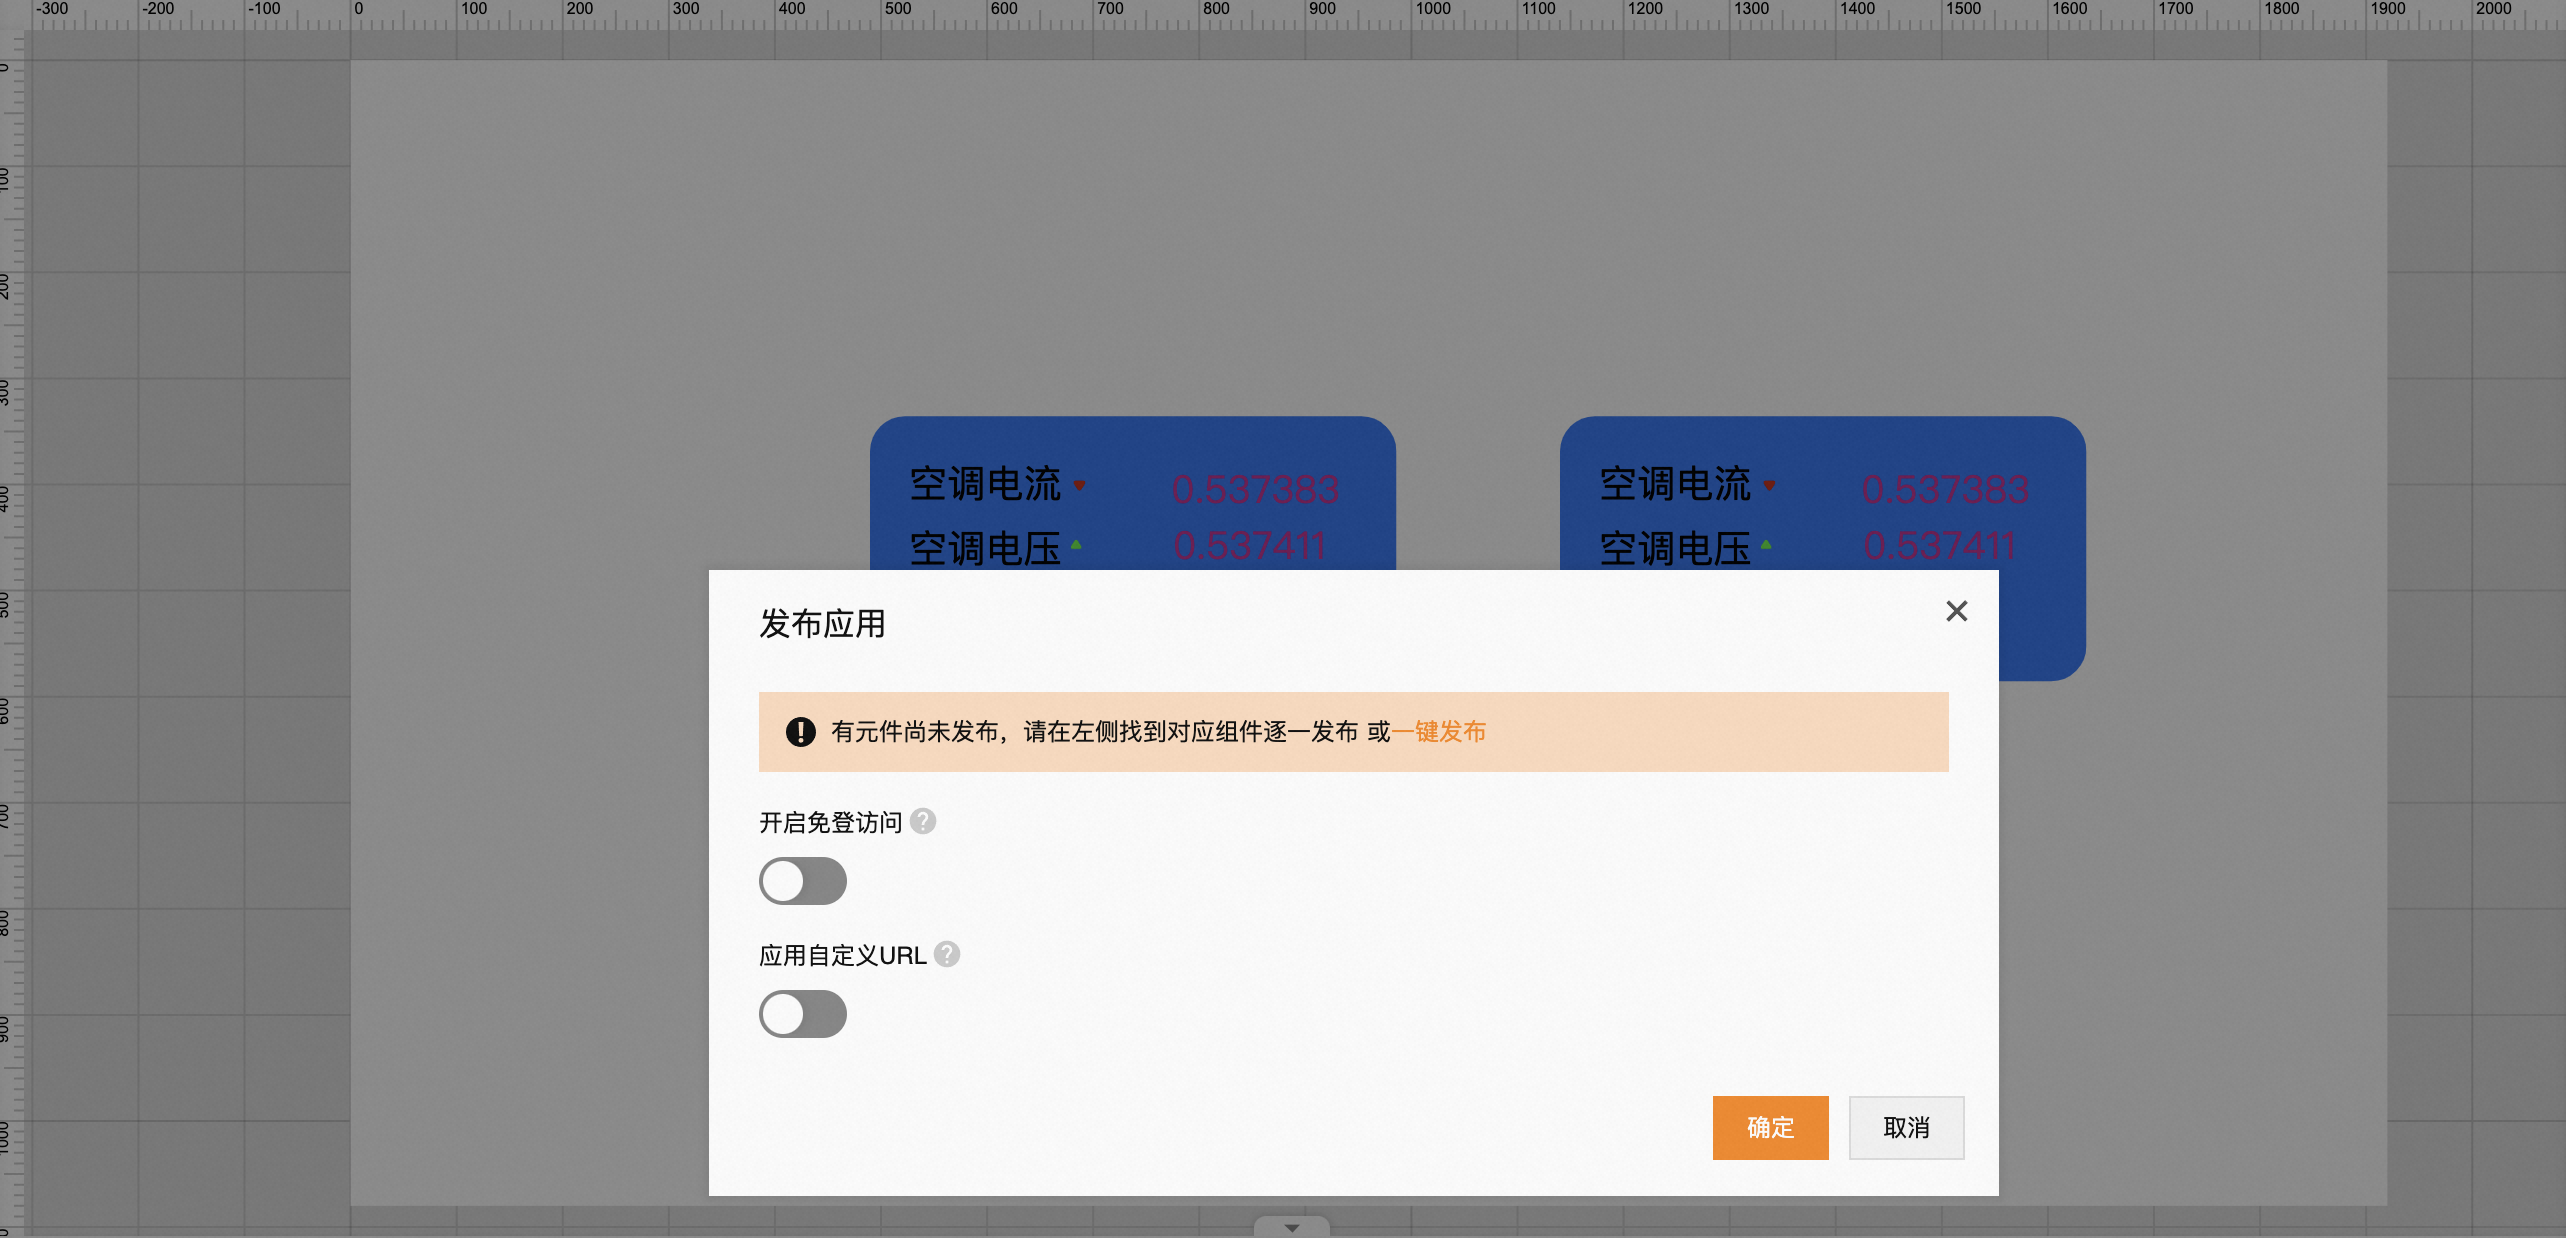Click value 0.537383 in the left card
Viewport: 2566px width, 1238px height.
1255,489
